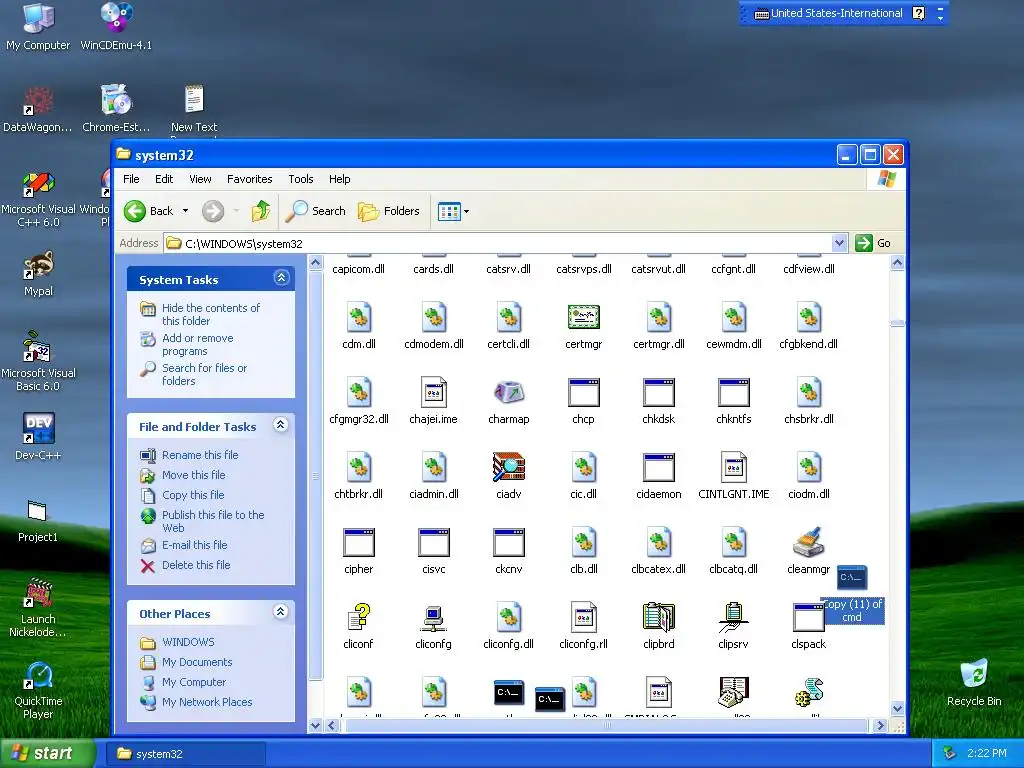The height and width of the screenshot is (768, 1024).
Task: Open the Tools menu
Action: pyautogui.click(x=300, y=179)
